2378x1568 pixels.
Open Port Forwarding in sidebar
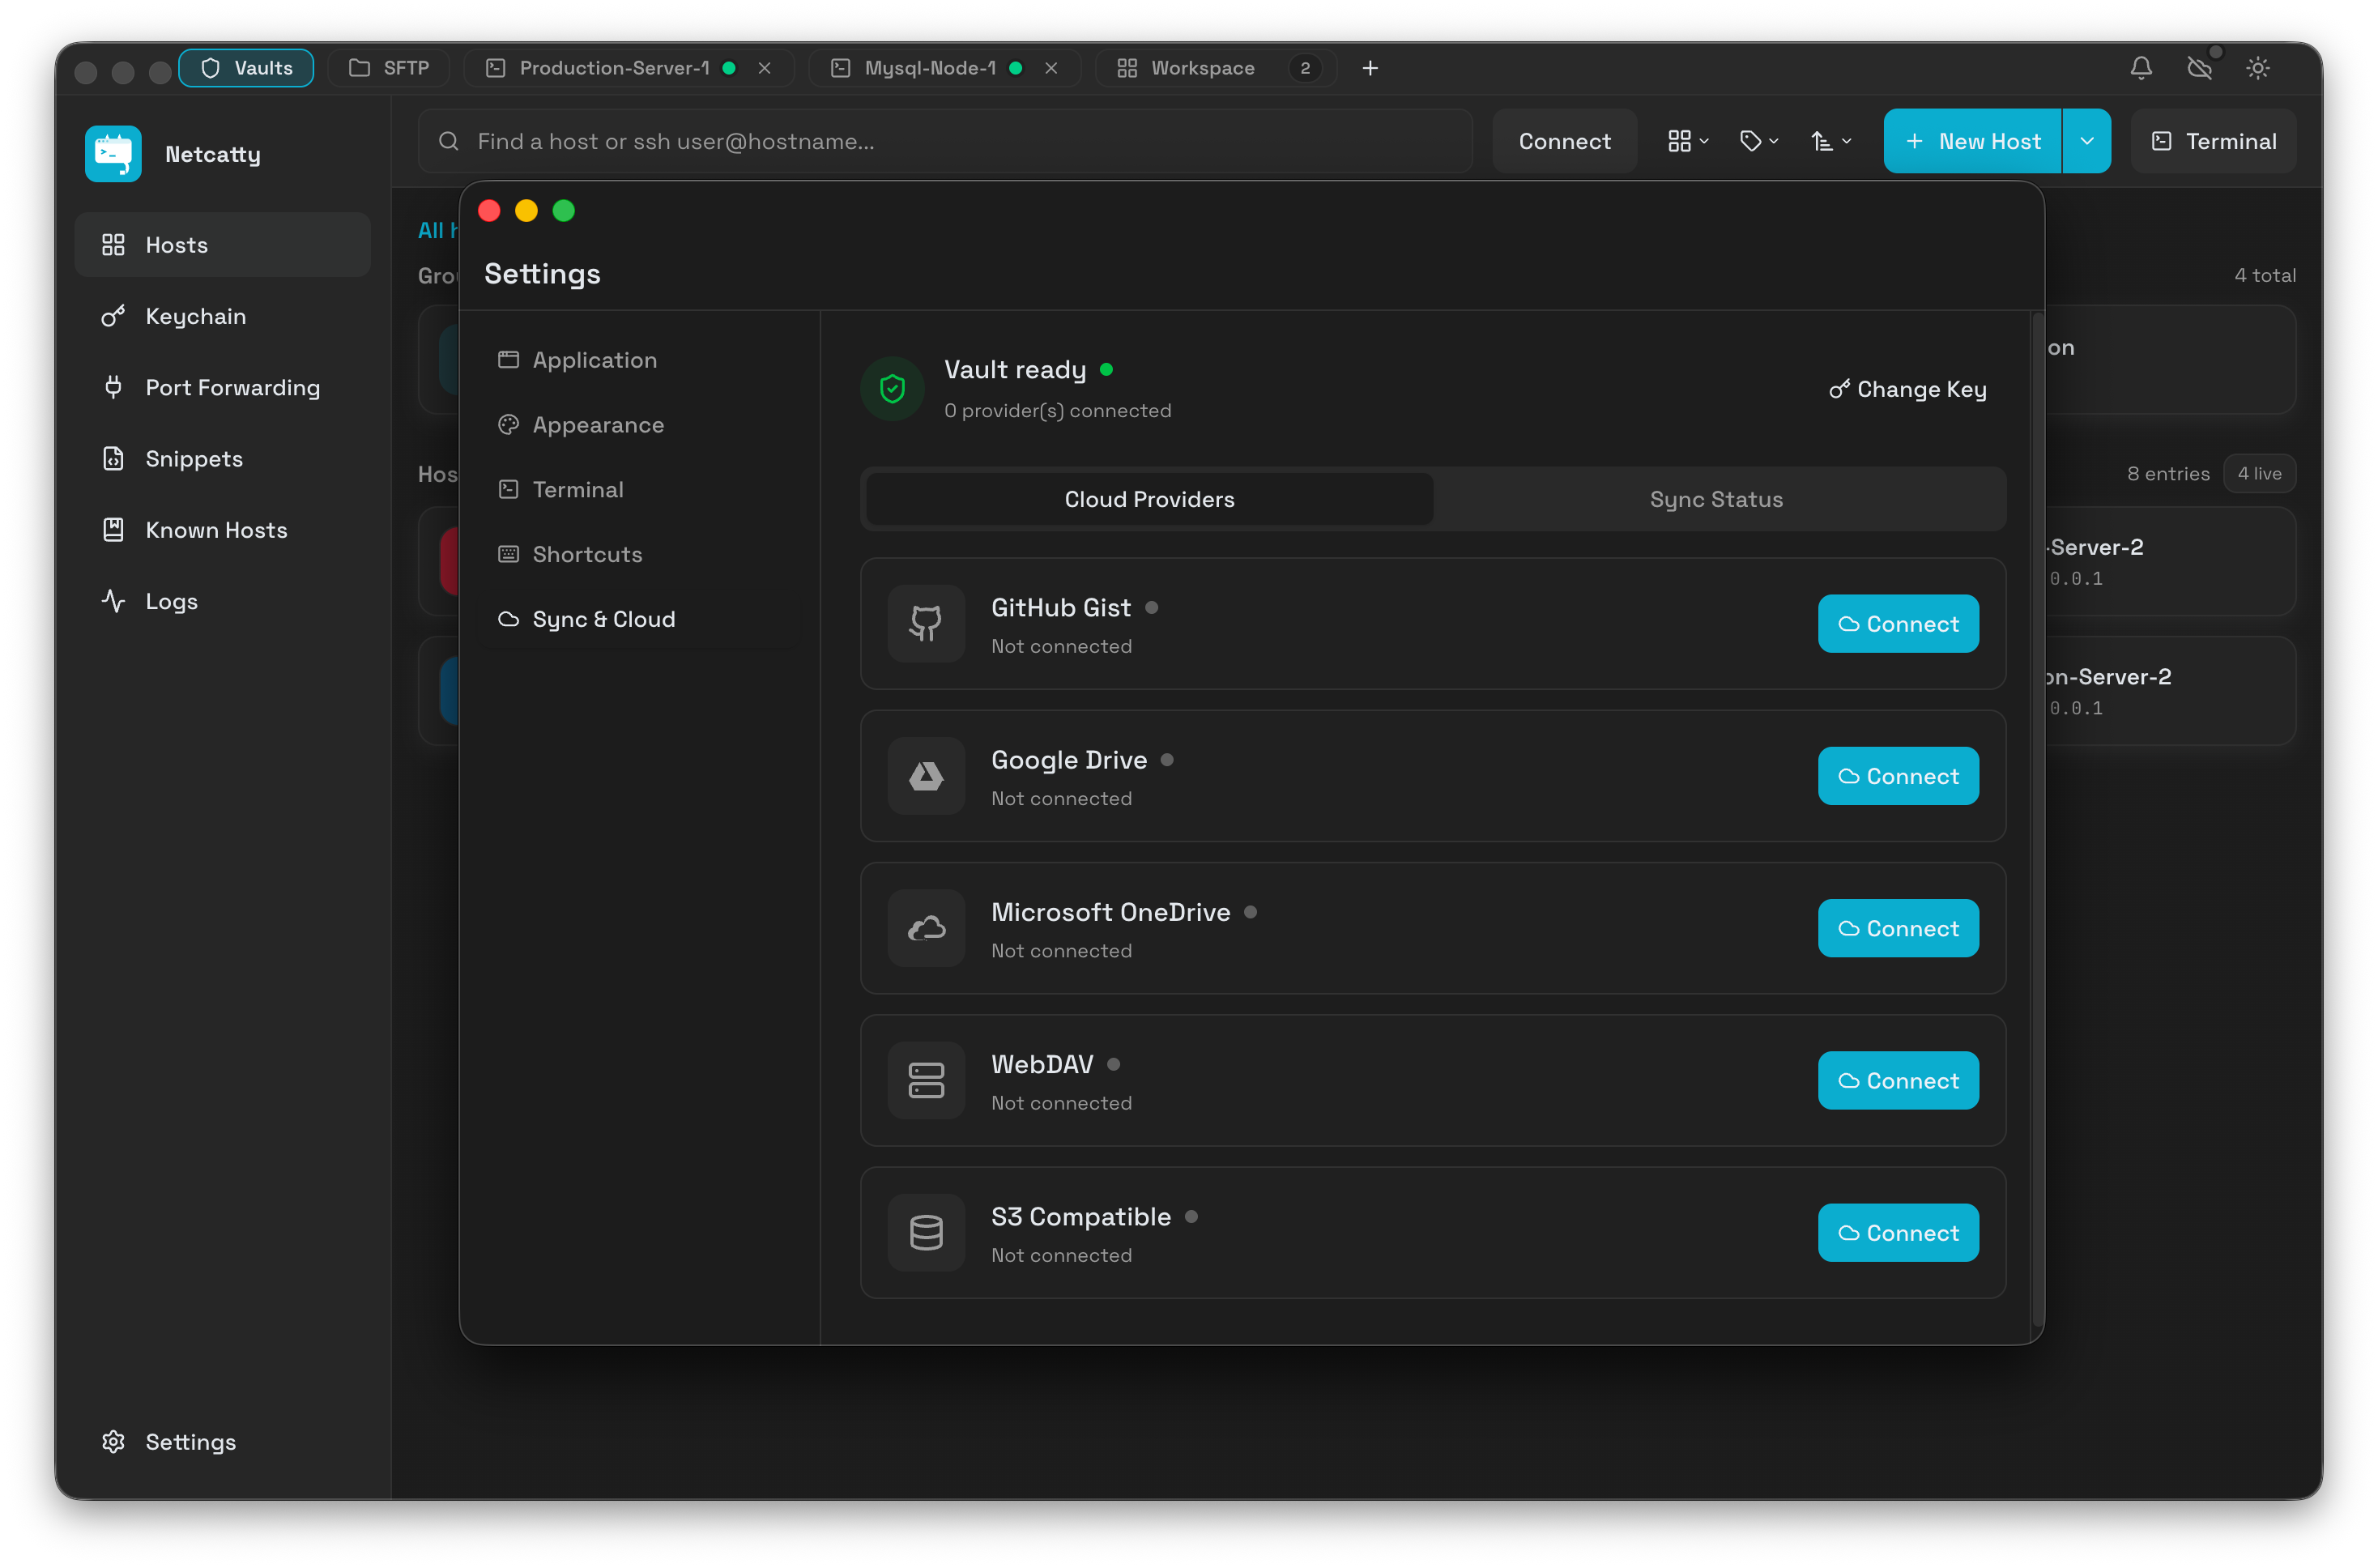(x=222, y=387)
